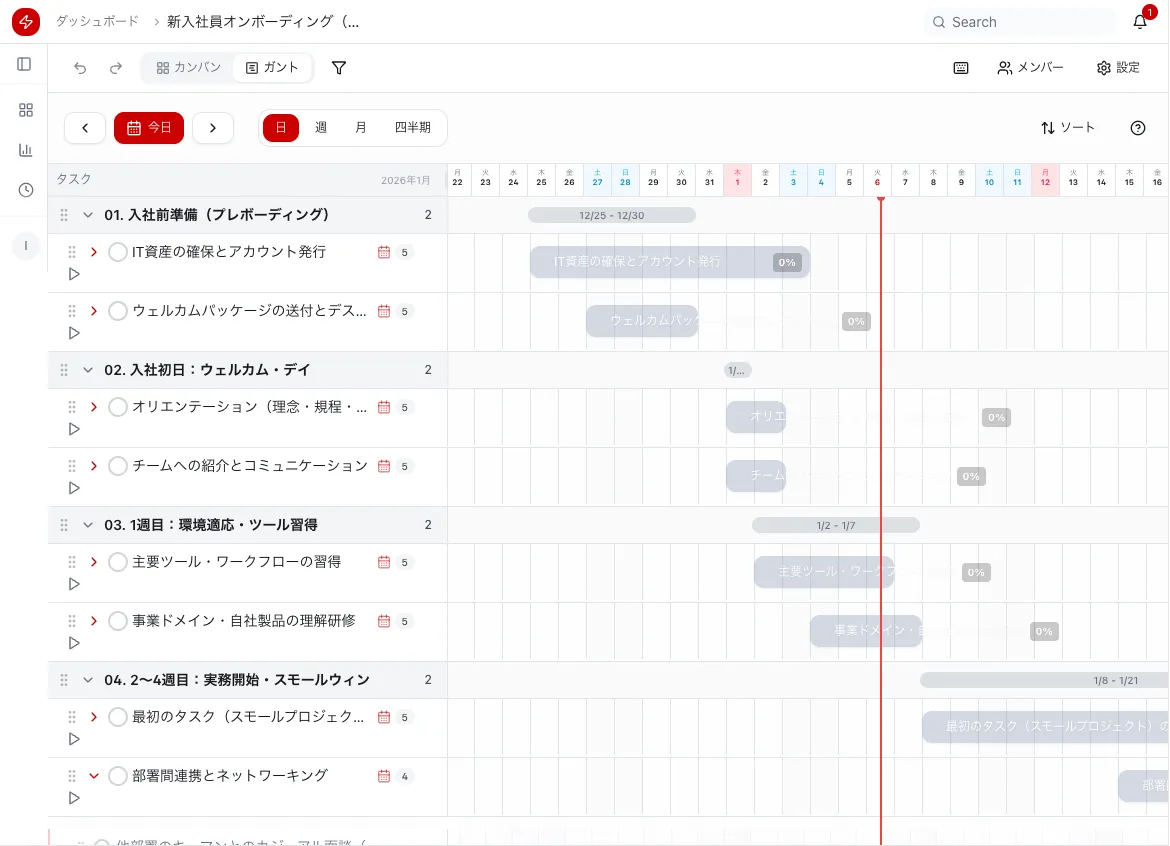This screenshot has height=846, width=1170.
Task: Click the IT資産の確保 Gantt progress bar
Action: click(x=670, y=262)
